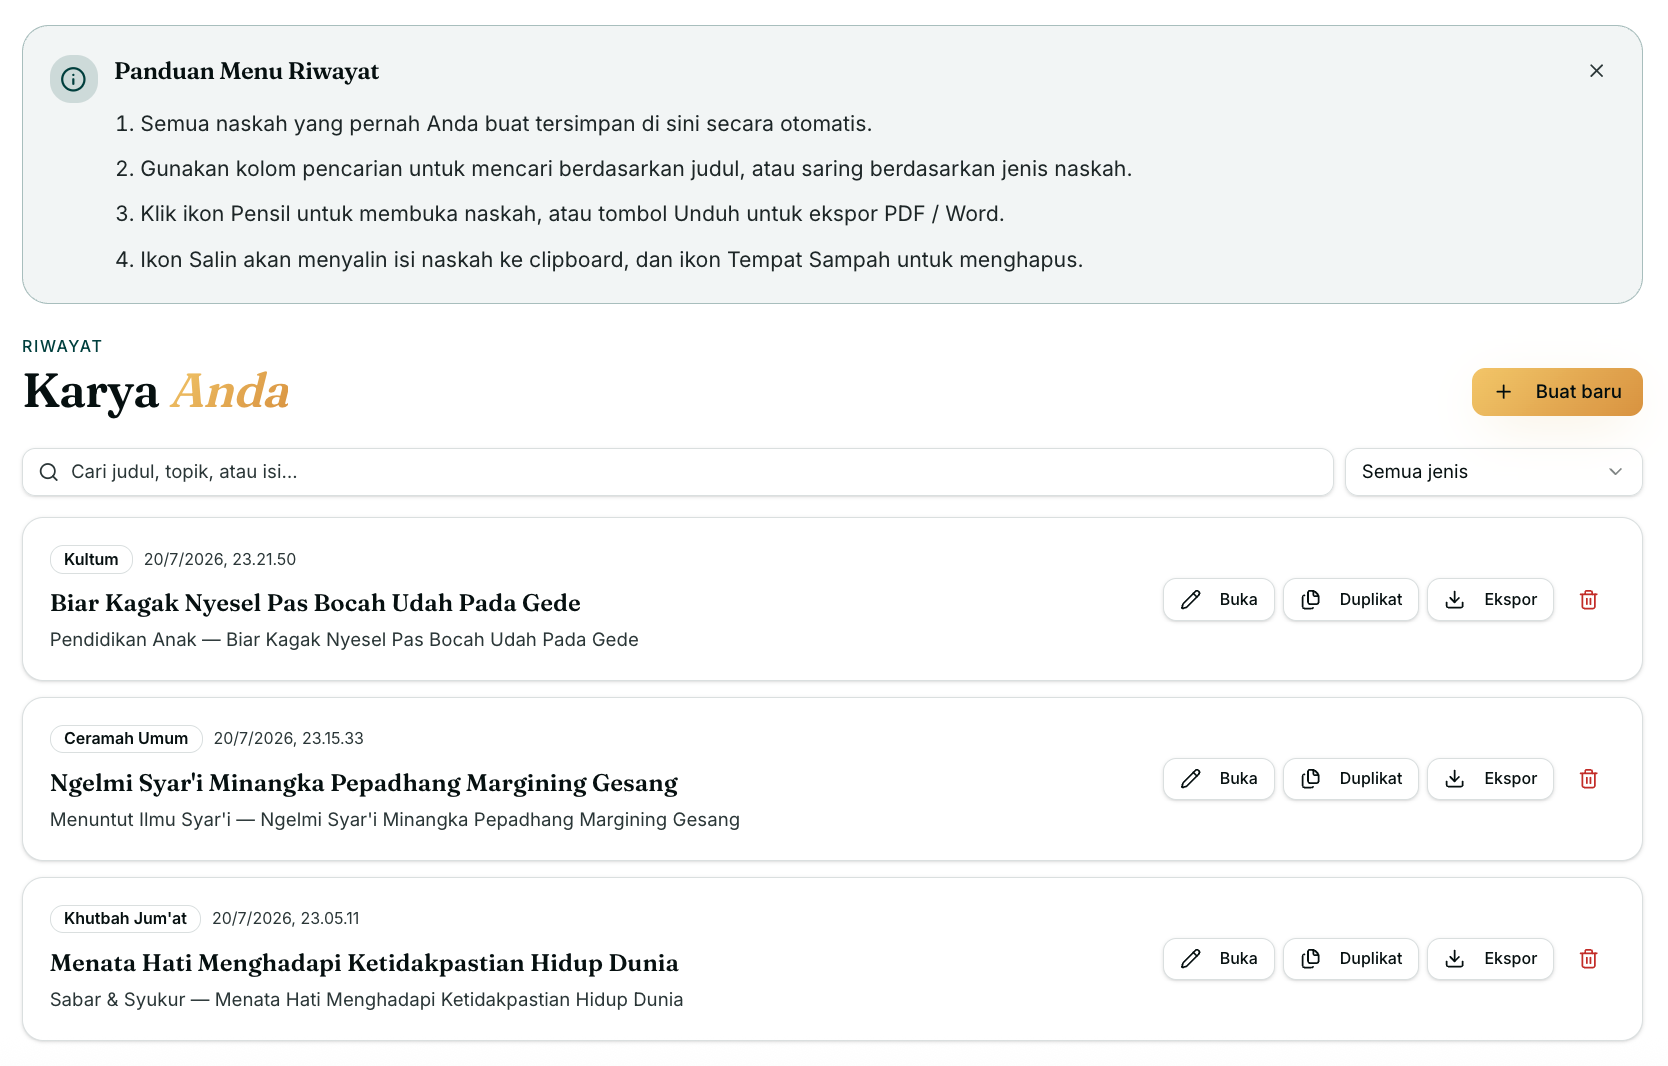
Task: Expand the Semua jenis filter dropdown
Action: pos(1493,472)
